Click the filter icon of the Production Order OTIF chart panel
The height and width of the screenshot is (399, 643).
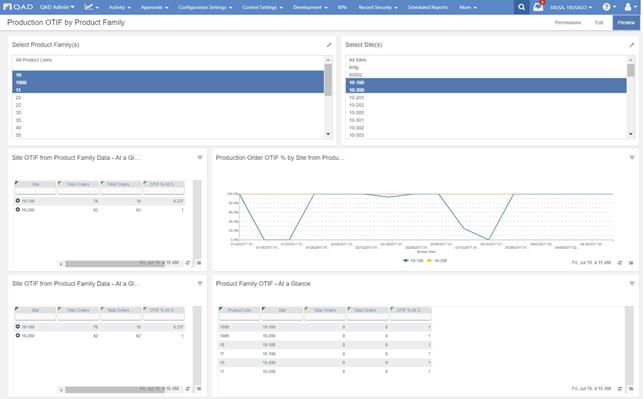pos(632,157)
